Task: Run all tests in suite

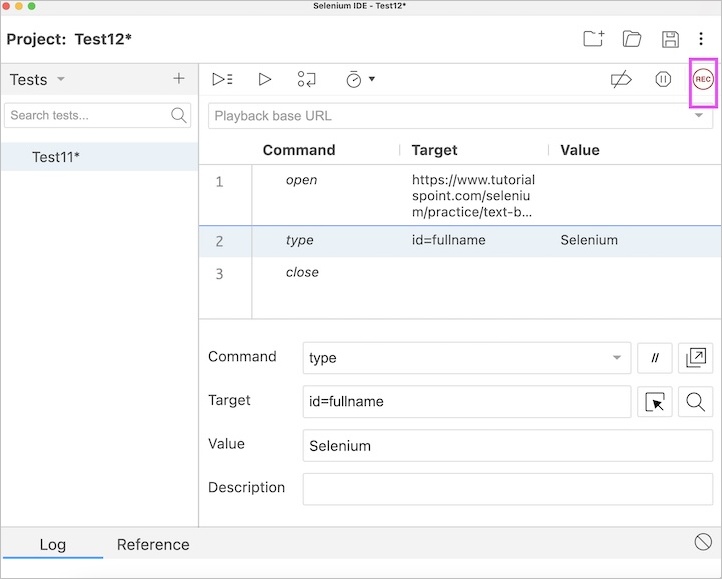Action: (223, 79)
